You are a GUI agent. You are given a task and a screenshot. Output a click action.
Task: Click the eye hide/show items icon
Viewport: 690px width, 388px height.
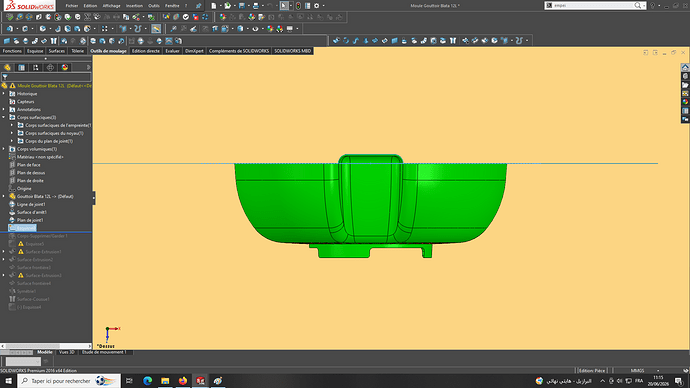(x=255, y=29)
